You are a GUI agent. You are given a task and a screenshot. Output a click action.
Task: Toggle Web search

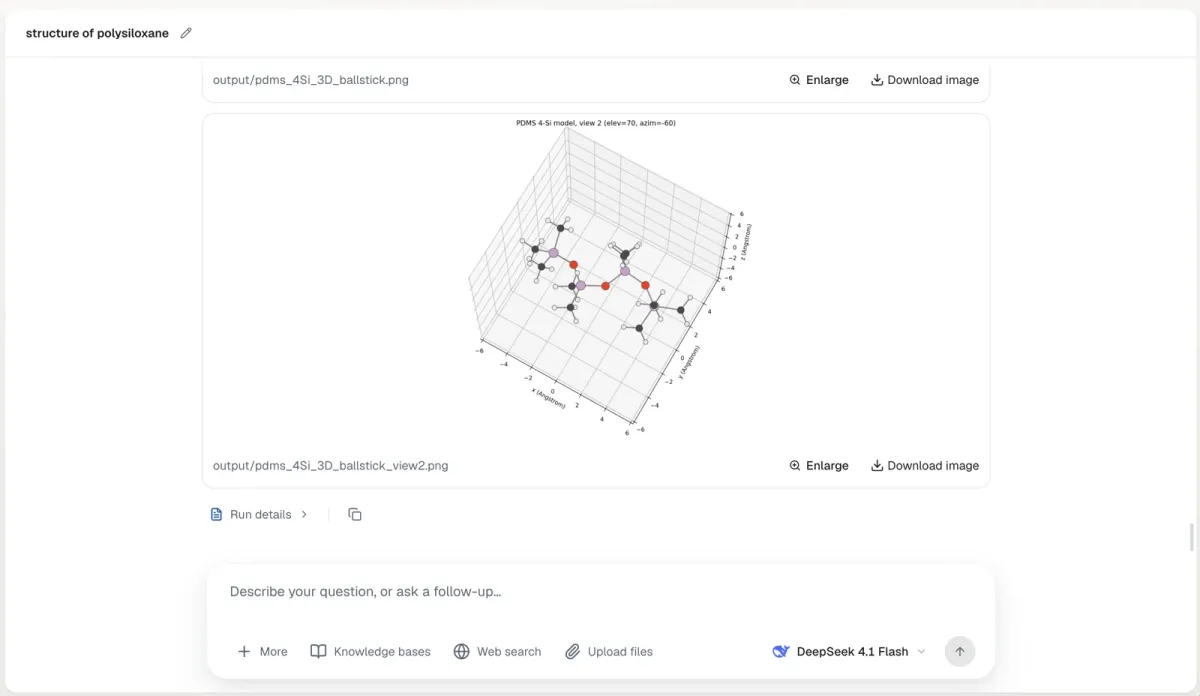497,652
